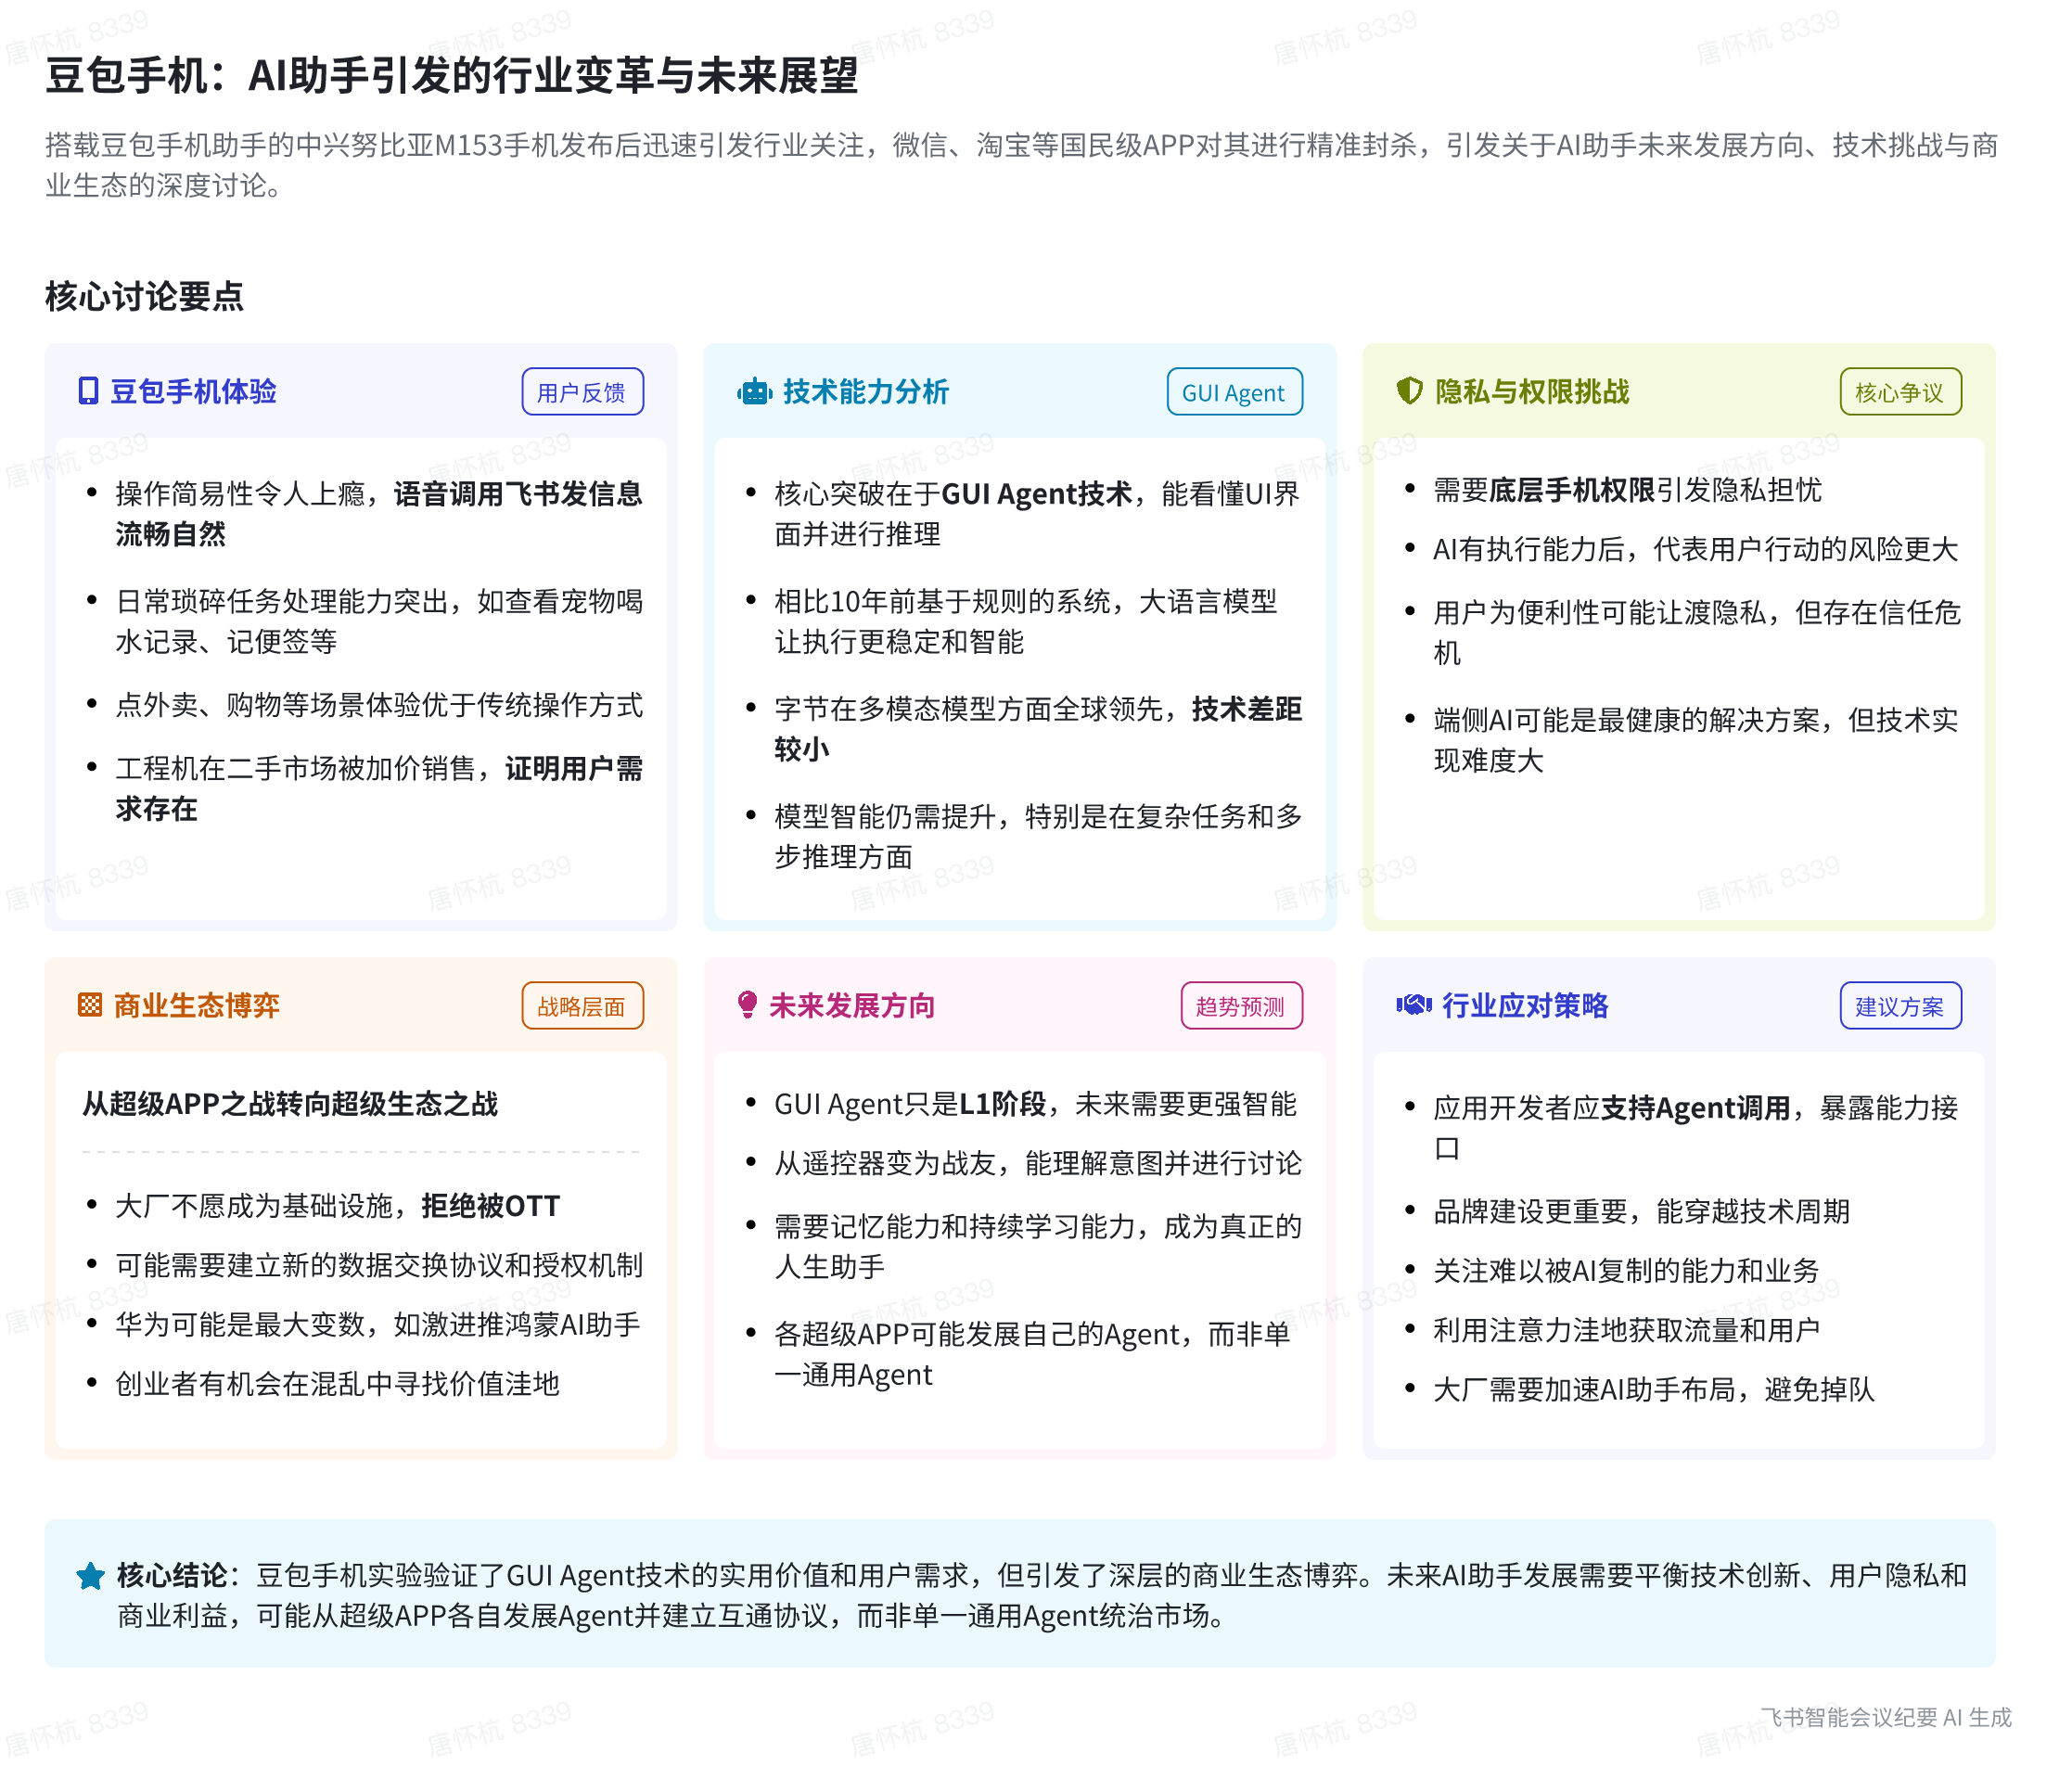This screenshot has height=1779, width=2072.
Task: Click the 技术能力分析 card heading
Action: click(865, 391)
